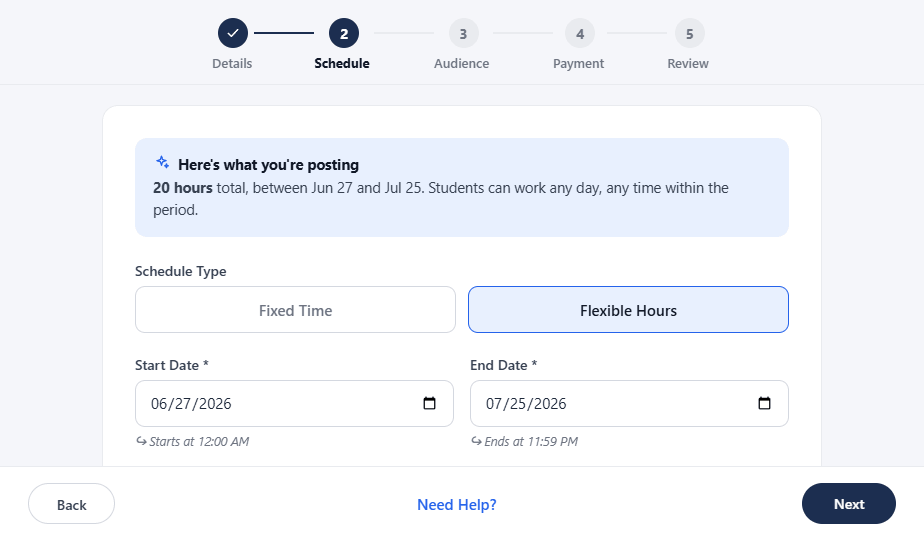Click the Back button
This screenshot has height=540, width=924.
(71, 504)
